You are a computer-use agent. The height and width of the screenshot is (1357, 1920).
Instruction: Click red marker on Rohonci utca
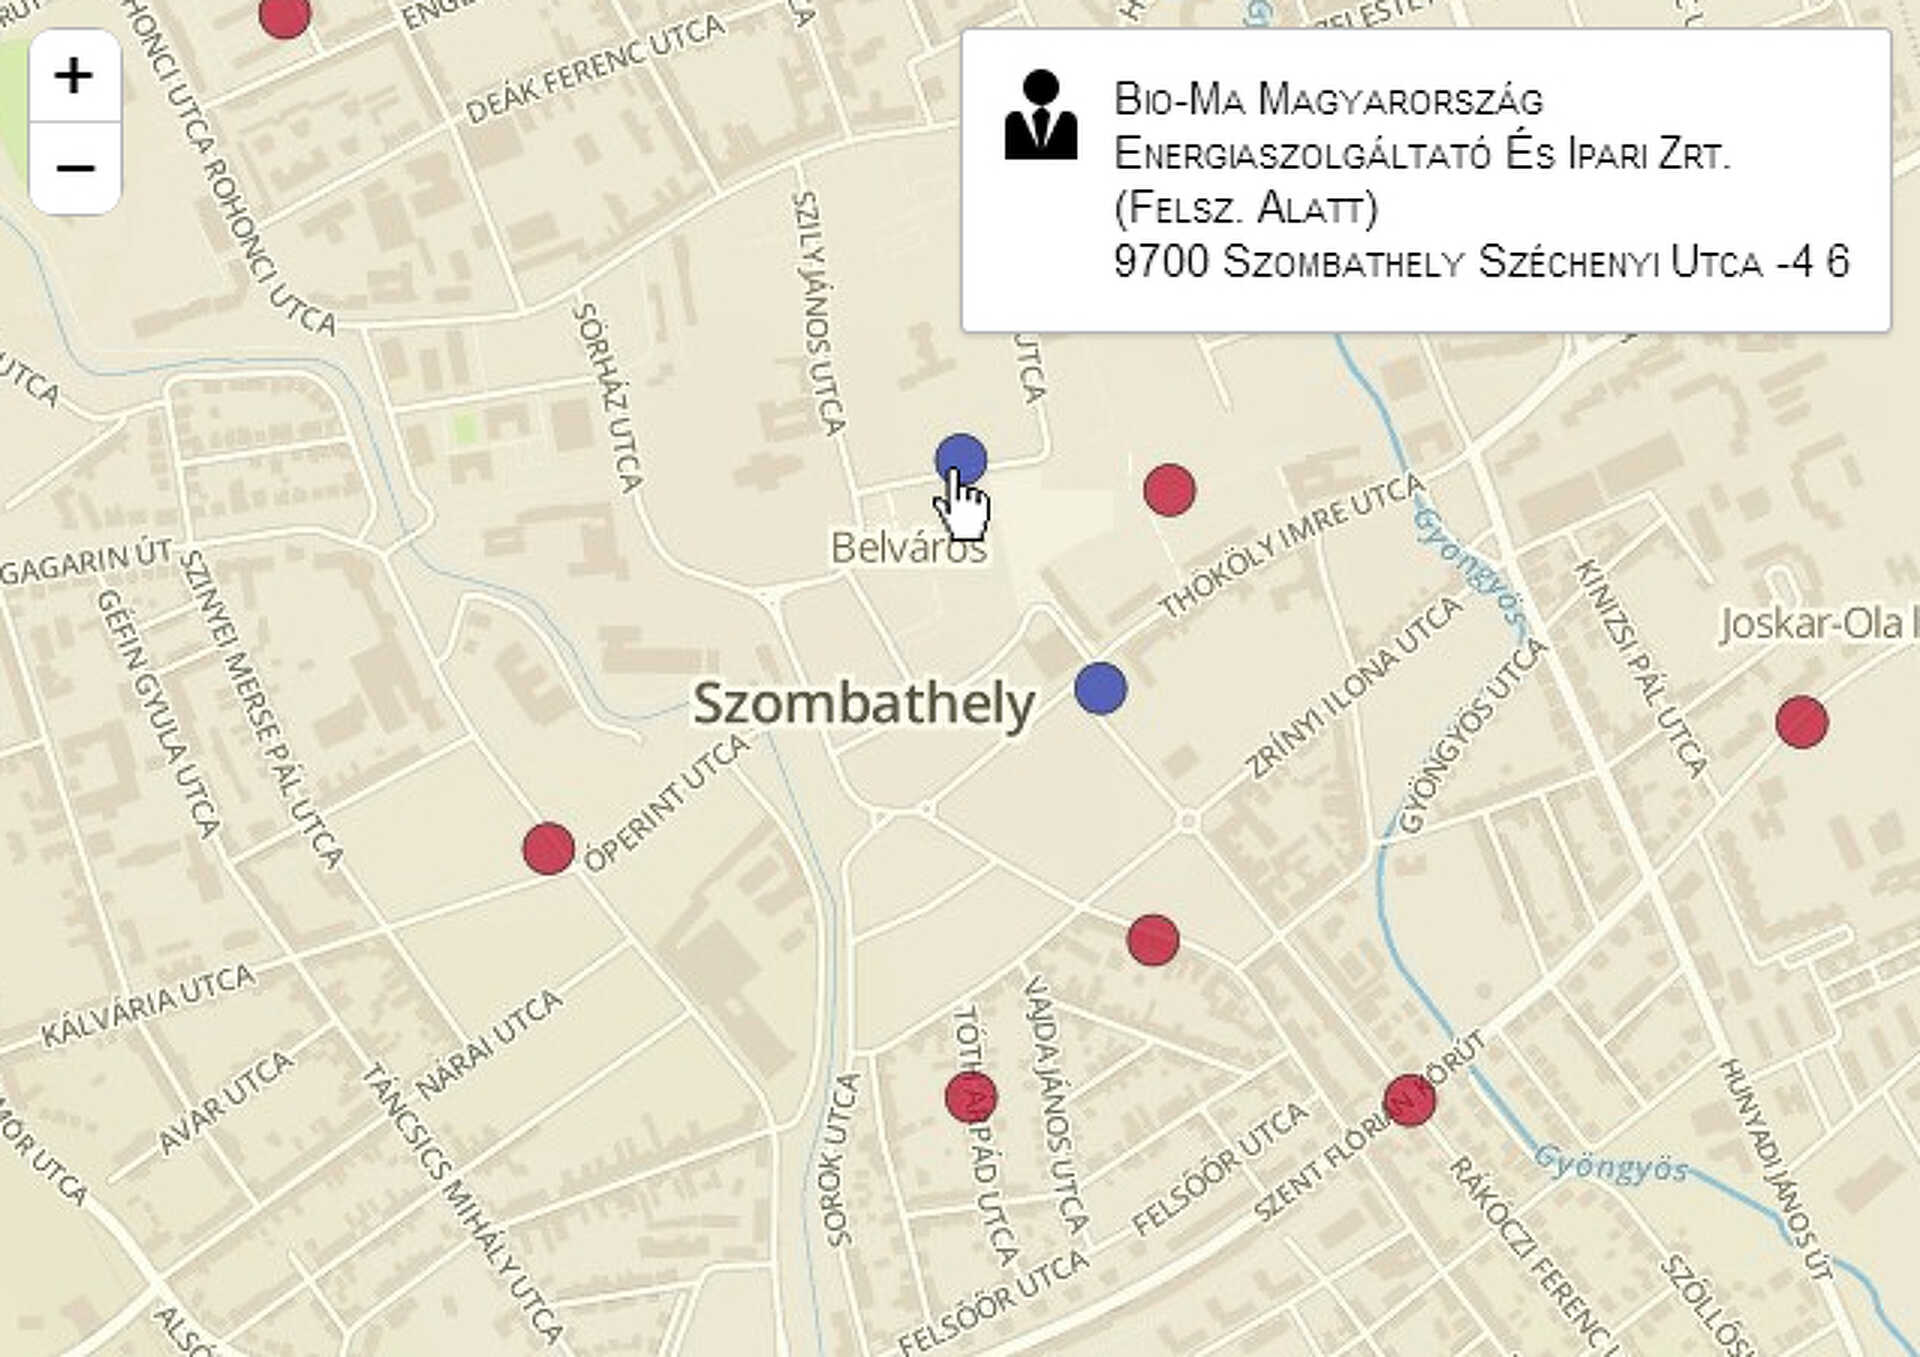[284, 14]
